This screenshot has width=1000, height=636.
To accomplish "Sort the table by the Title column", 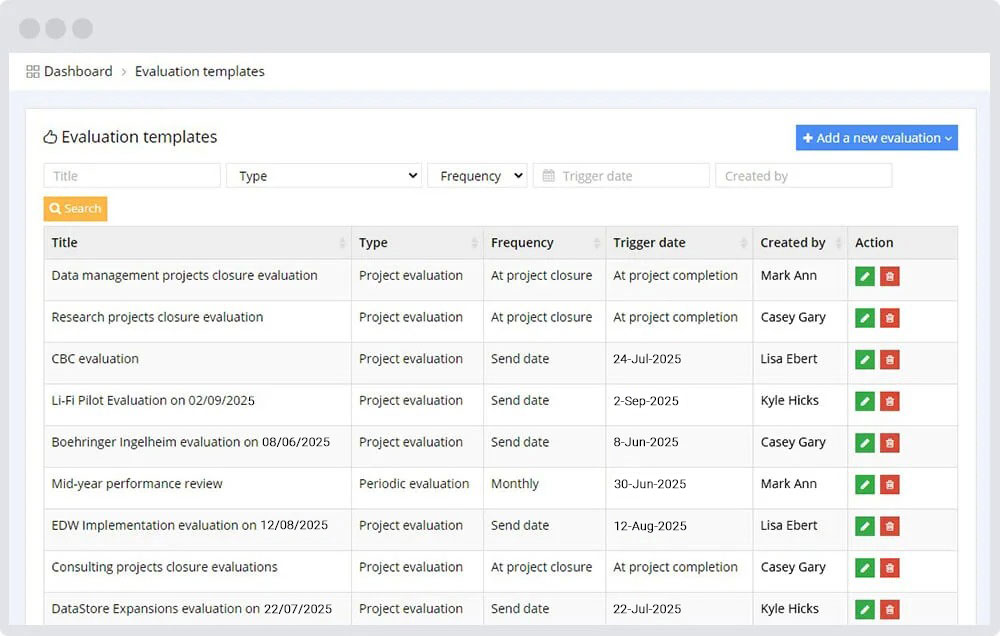I will [64, 242].
